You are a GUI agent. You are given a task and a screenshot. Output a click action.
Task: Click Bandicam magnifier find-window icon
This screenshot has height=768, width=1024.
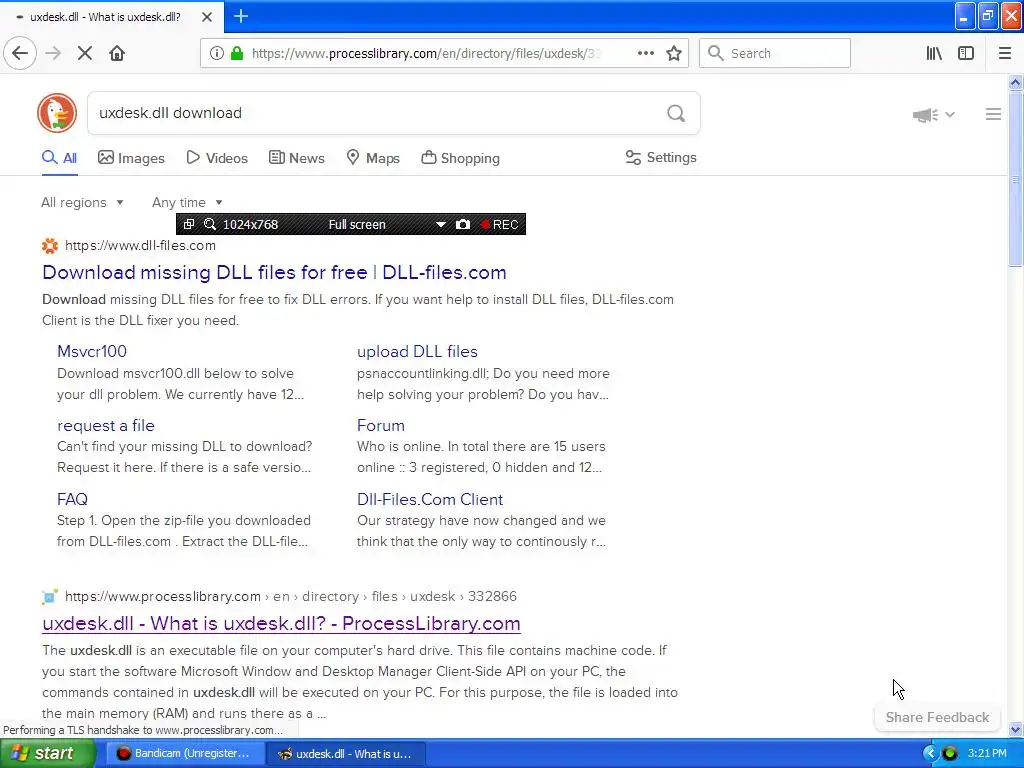[x=210, y=224]
